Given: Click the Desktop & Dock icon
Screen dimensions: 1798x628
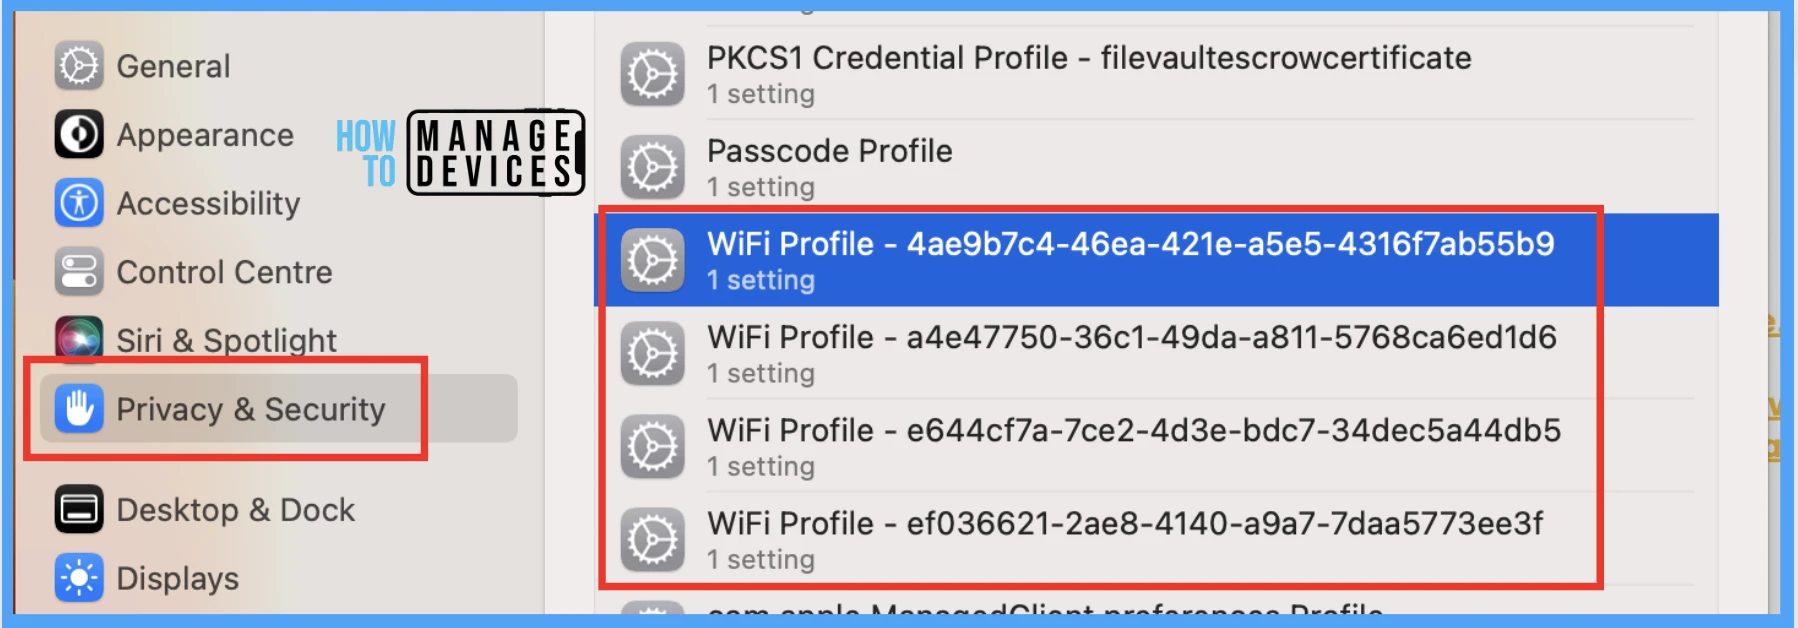Looking at the screenshot, I should click(x=79, y=509).
